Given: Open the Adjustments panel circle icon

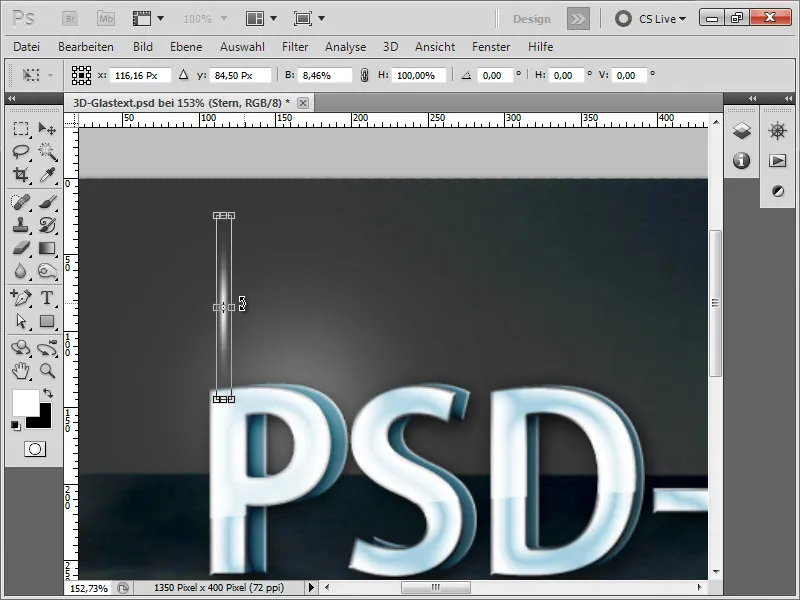Looking at the screenshot, I should 778,191.
